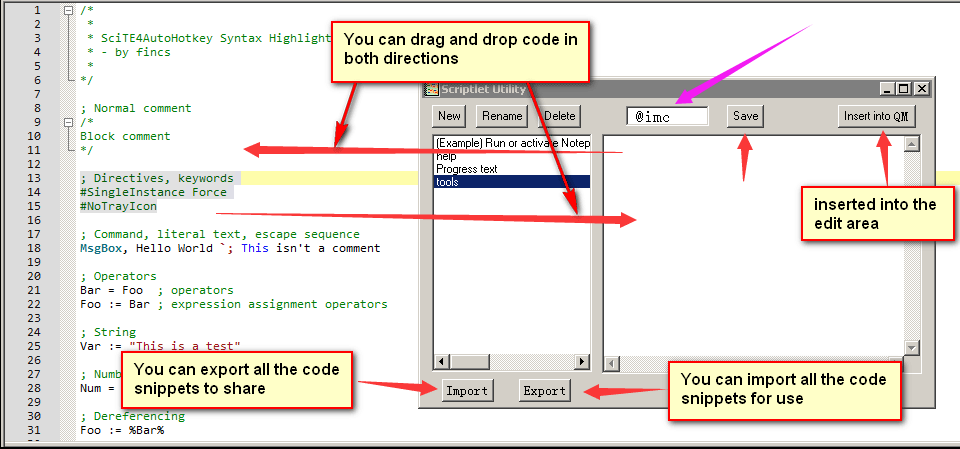This screenshot has height=449, width=960.
Task: Click 'Foo := Bar' on line 22
Action: [114, 304]
